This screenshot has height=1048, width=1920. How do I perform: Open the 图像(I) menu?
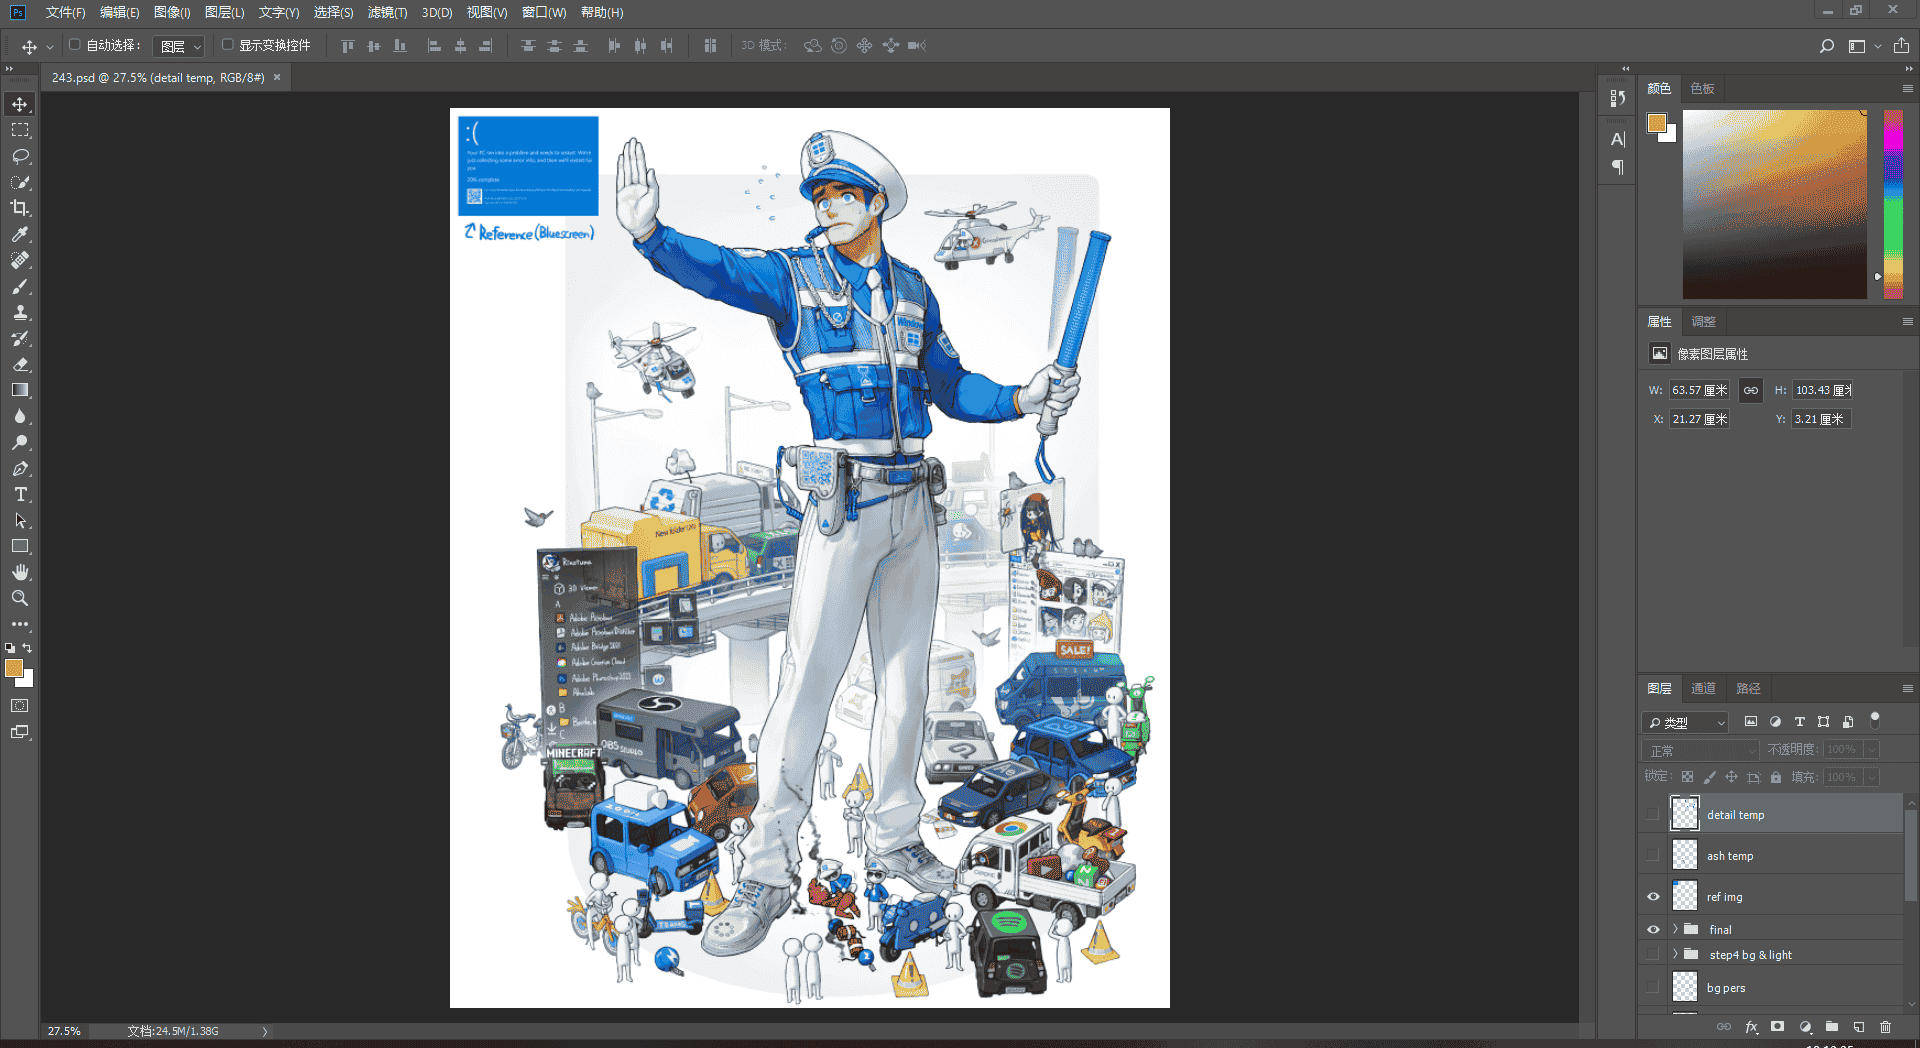(x=172, y=13)
